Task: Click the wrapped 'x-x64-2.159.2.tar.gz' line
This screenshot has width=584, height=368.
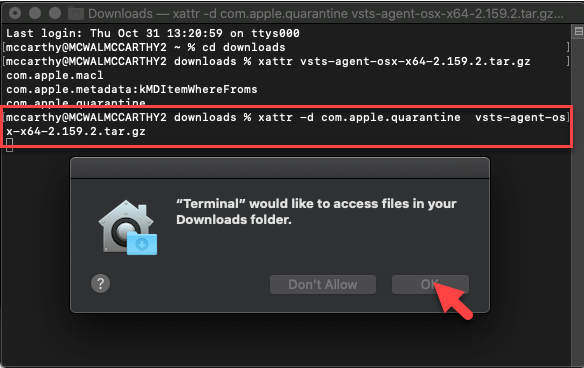Action: 76,131
